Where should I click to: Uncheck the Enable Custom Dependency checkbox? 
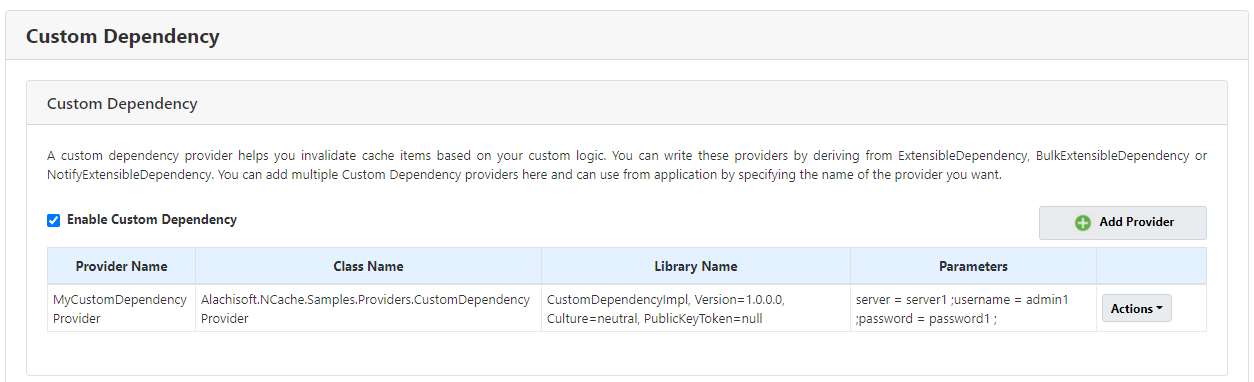54,220
